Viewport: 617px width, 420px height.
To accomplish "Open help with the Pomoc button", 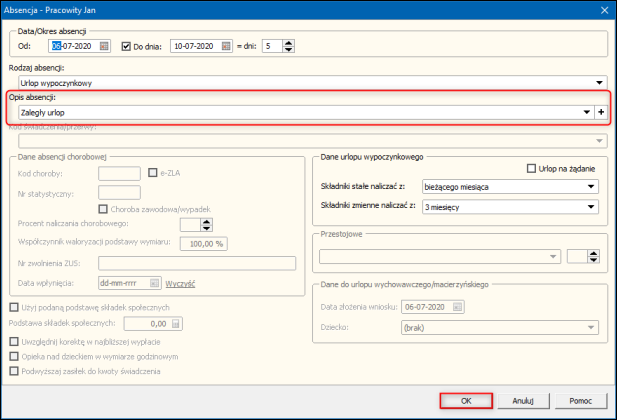I will pyautogui.click(x=580, y=401).
